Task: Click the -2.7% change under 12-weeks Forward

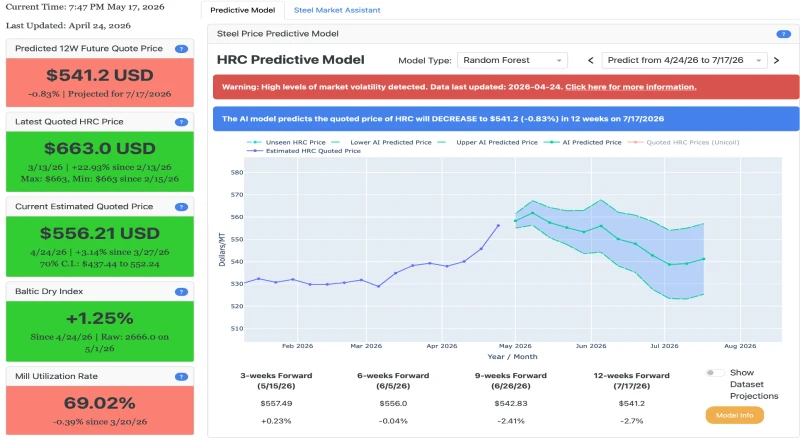Action: (632, 422)
